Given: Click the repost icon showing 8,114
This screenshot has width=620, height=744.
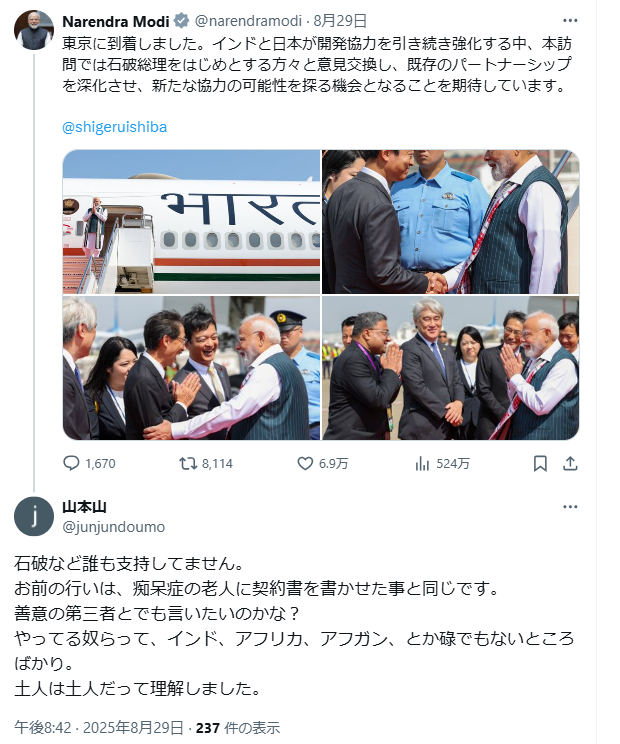Looking at the screenshot, I should [x=188, y=463].
